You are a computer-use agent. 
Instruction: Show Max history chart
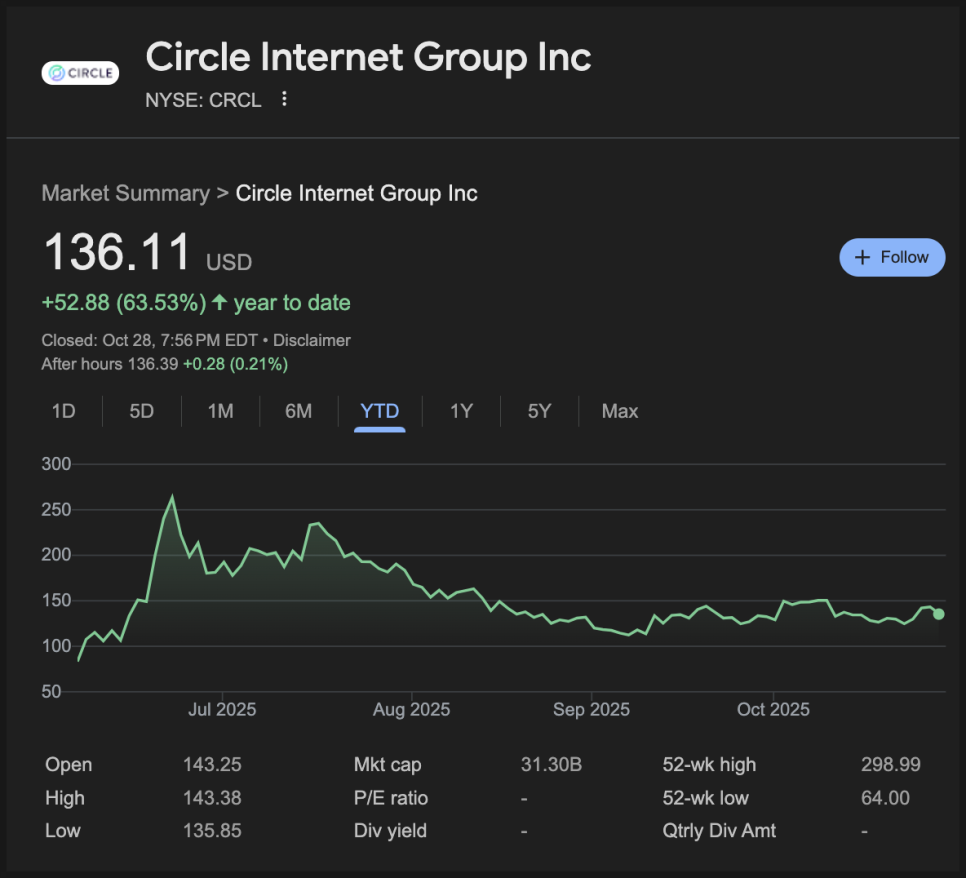click(620, 411)
